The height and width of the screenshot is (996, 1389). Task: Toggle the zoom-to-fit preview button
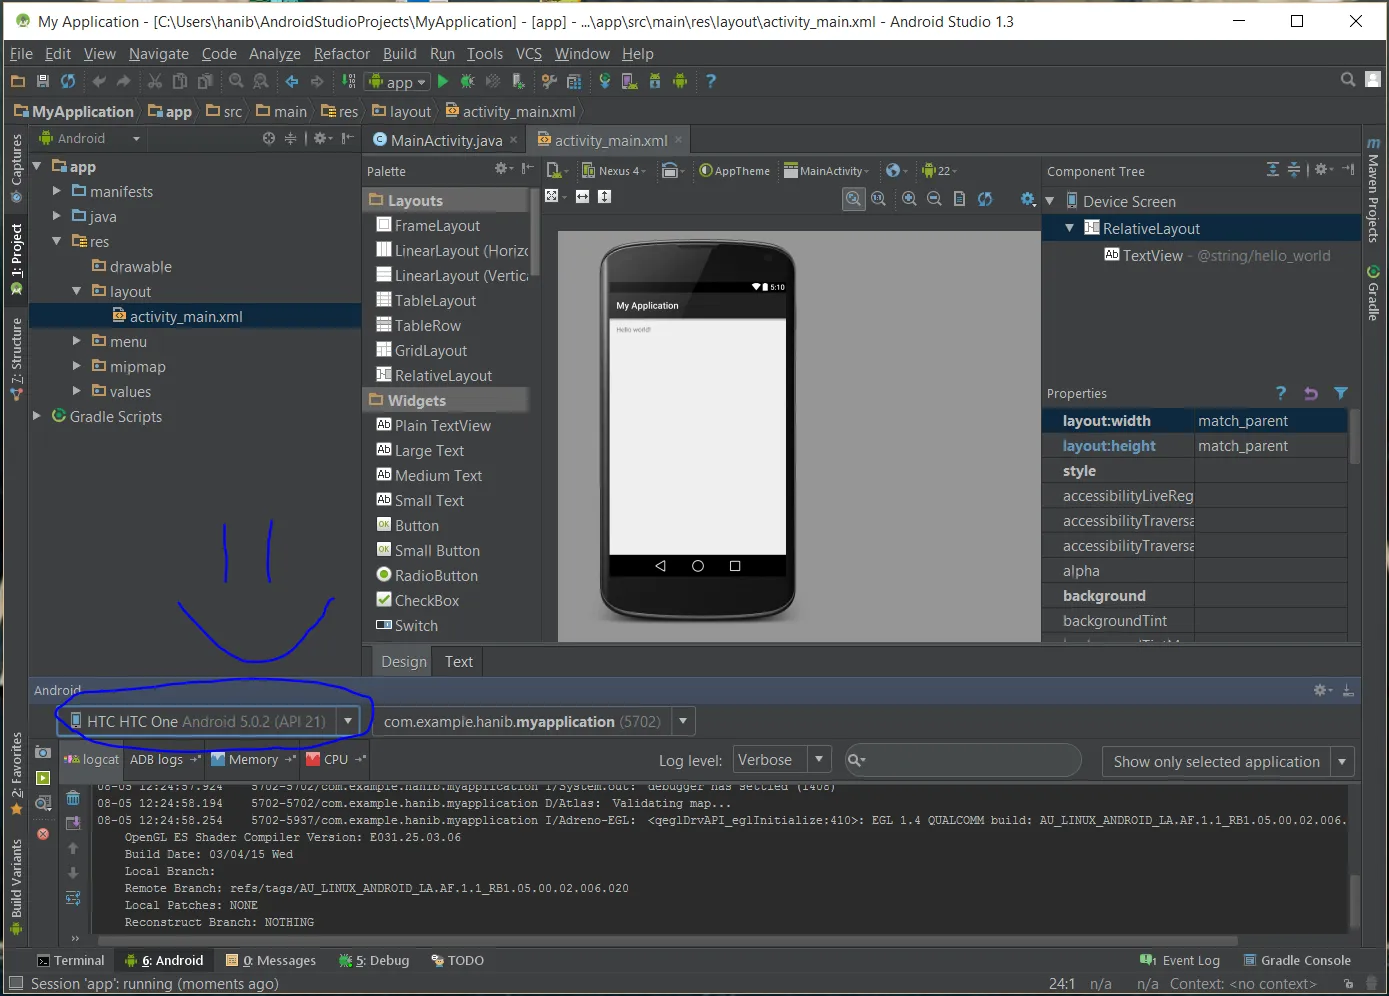click(853, 199)
